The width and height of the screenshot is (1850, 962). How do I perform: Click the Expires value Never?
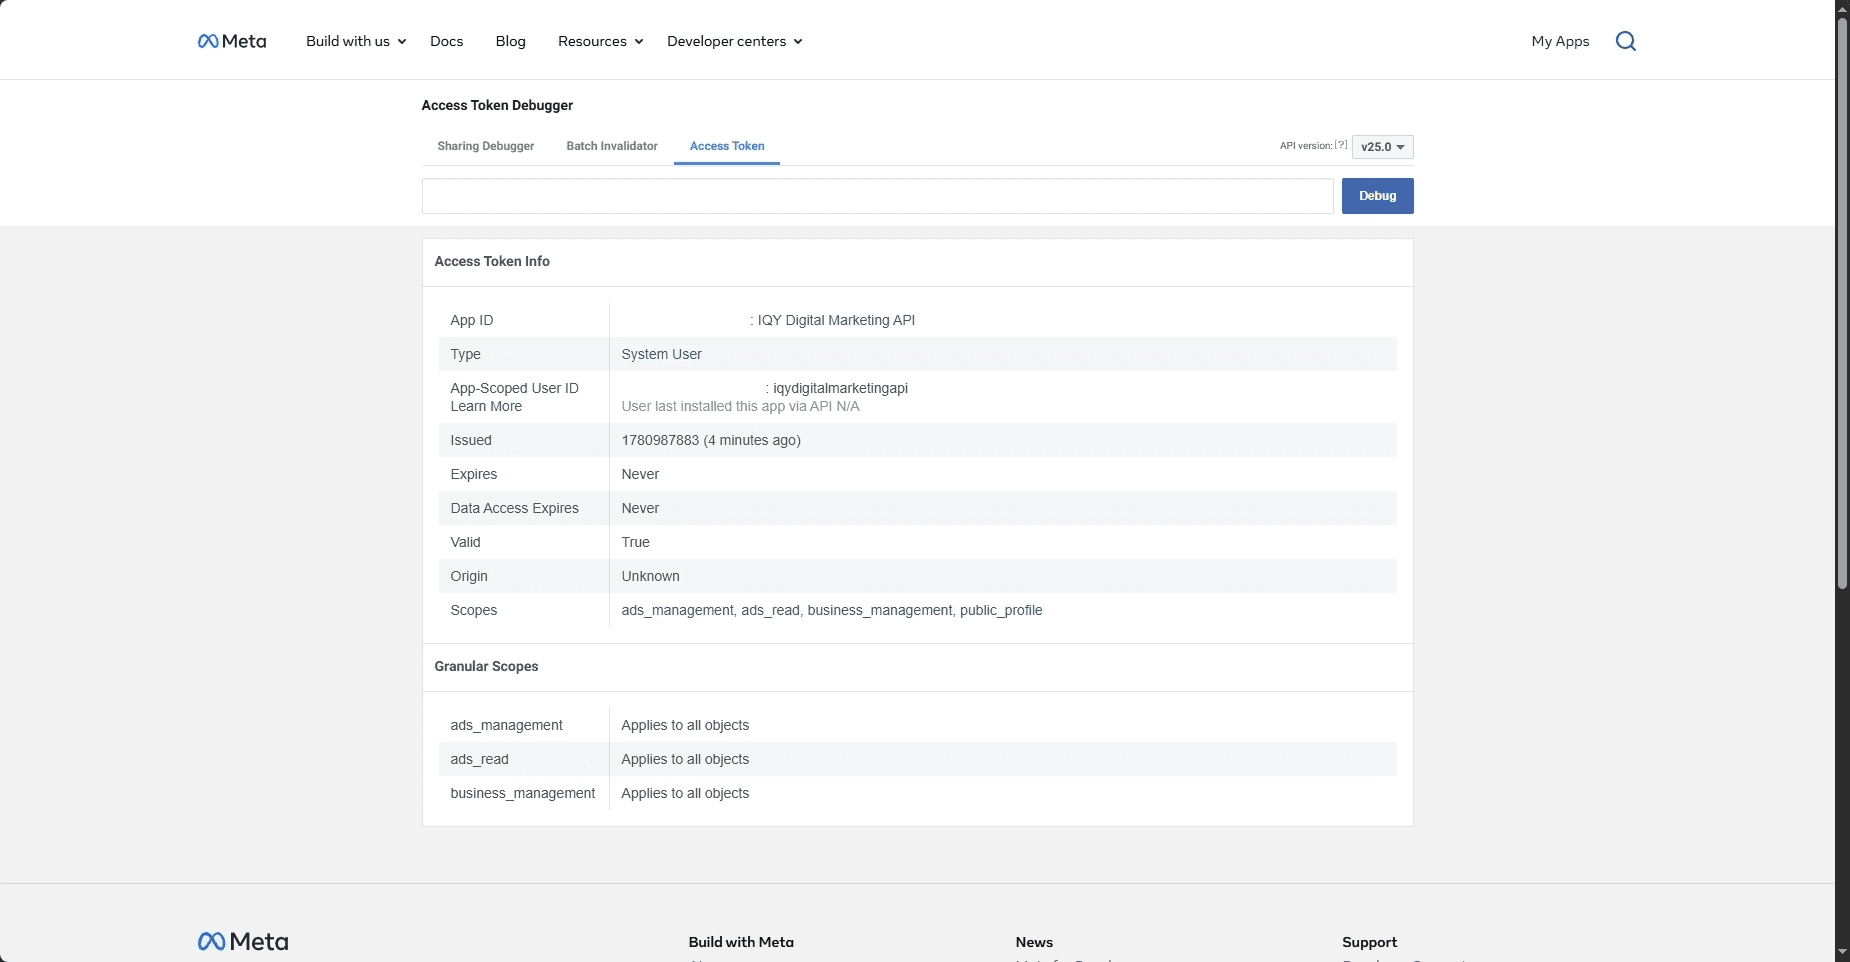[x=640, y=474]
